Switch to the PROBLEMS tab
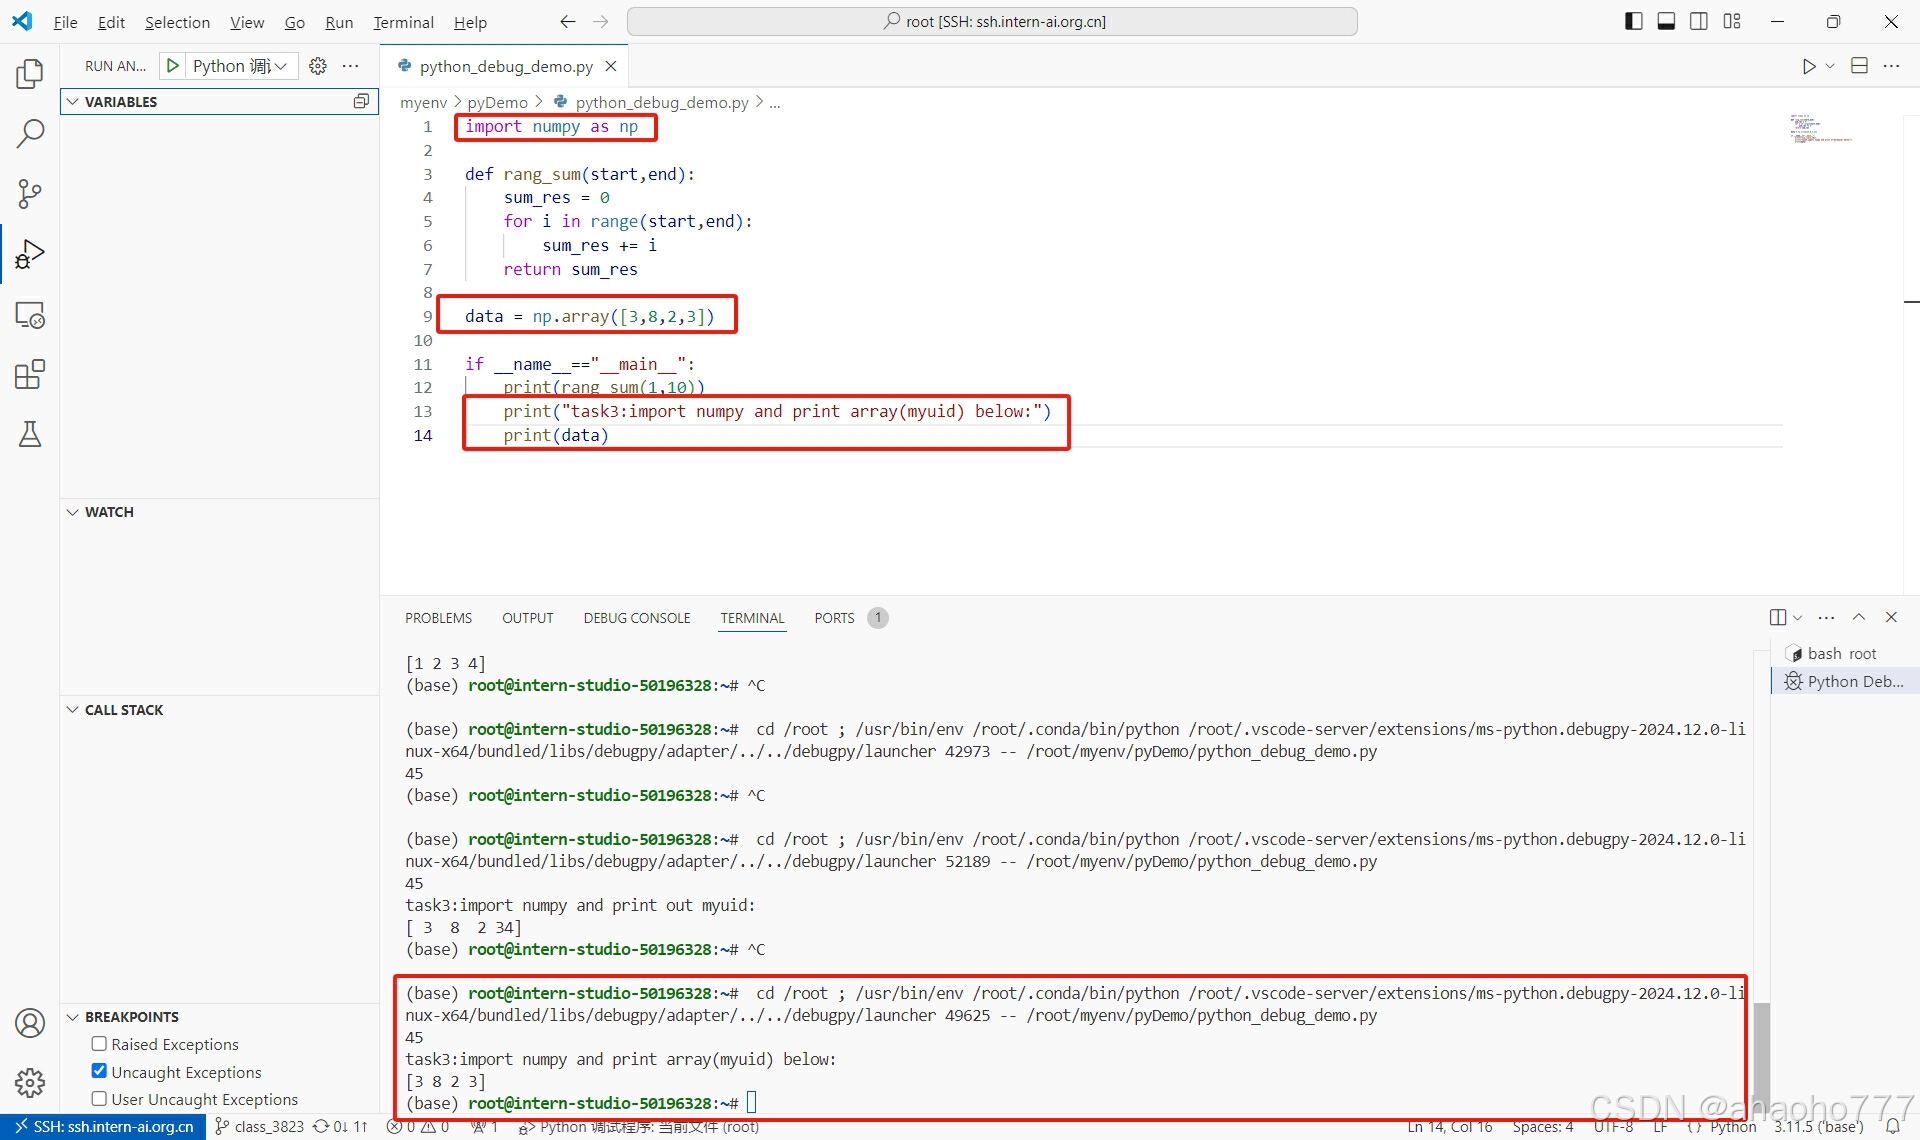 (x=438, y=618)
